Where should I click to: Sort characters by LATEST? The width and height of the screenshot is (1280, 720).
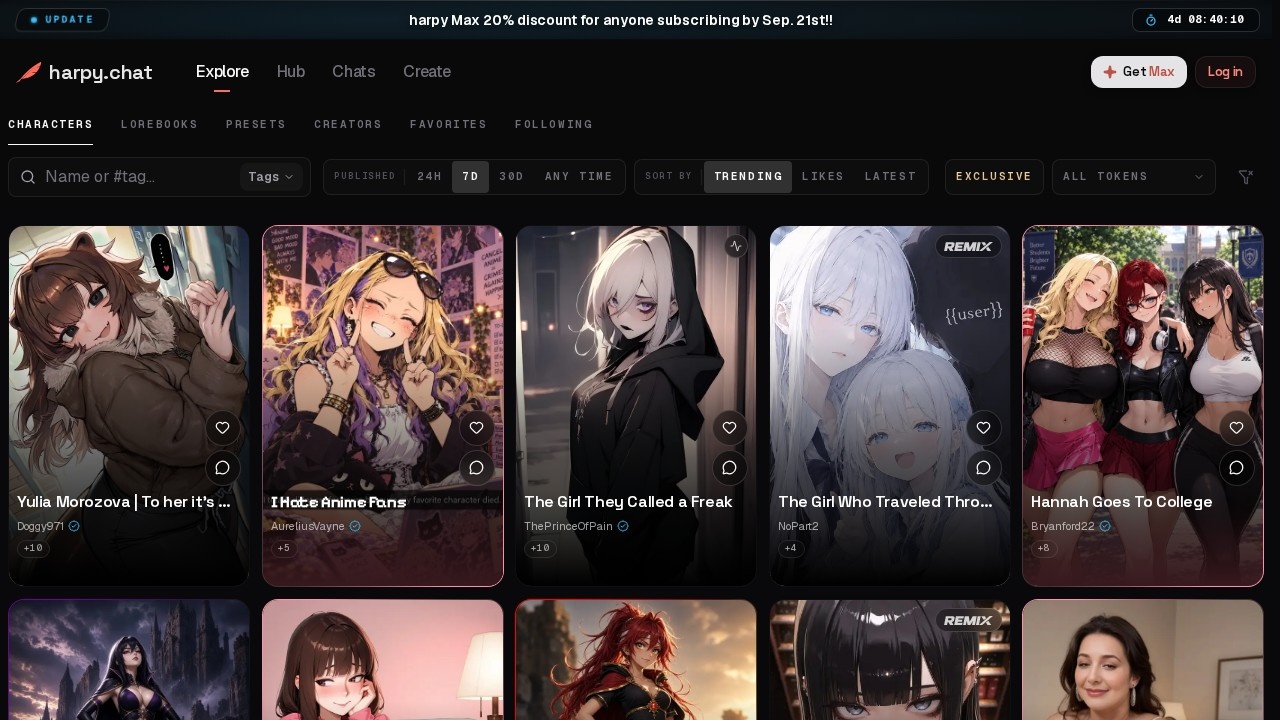tap(890, 177)
